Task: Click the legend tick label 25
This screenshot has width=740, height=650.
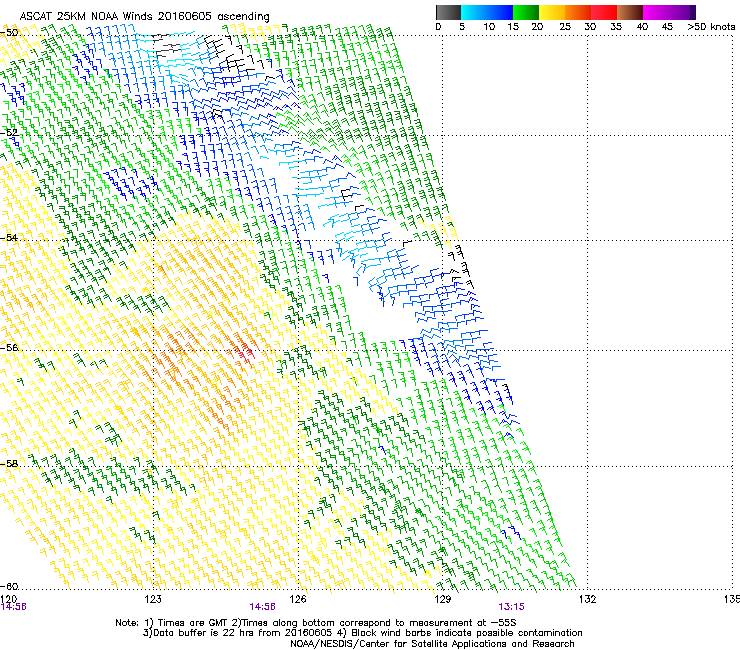Action: (x=565, y=27)
